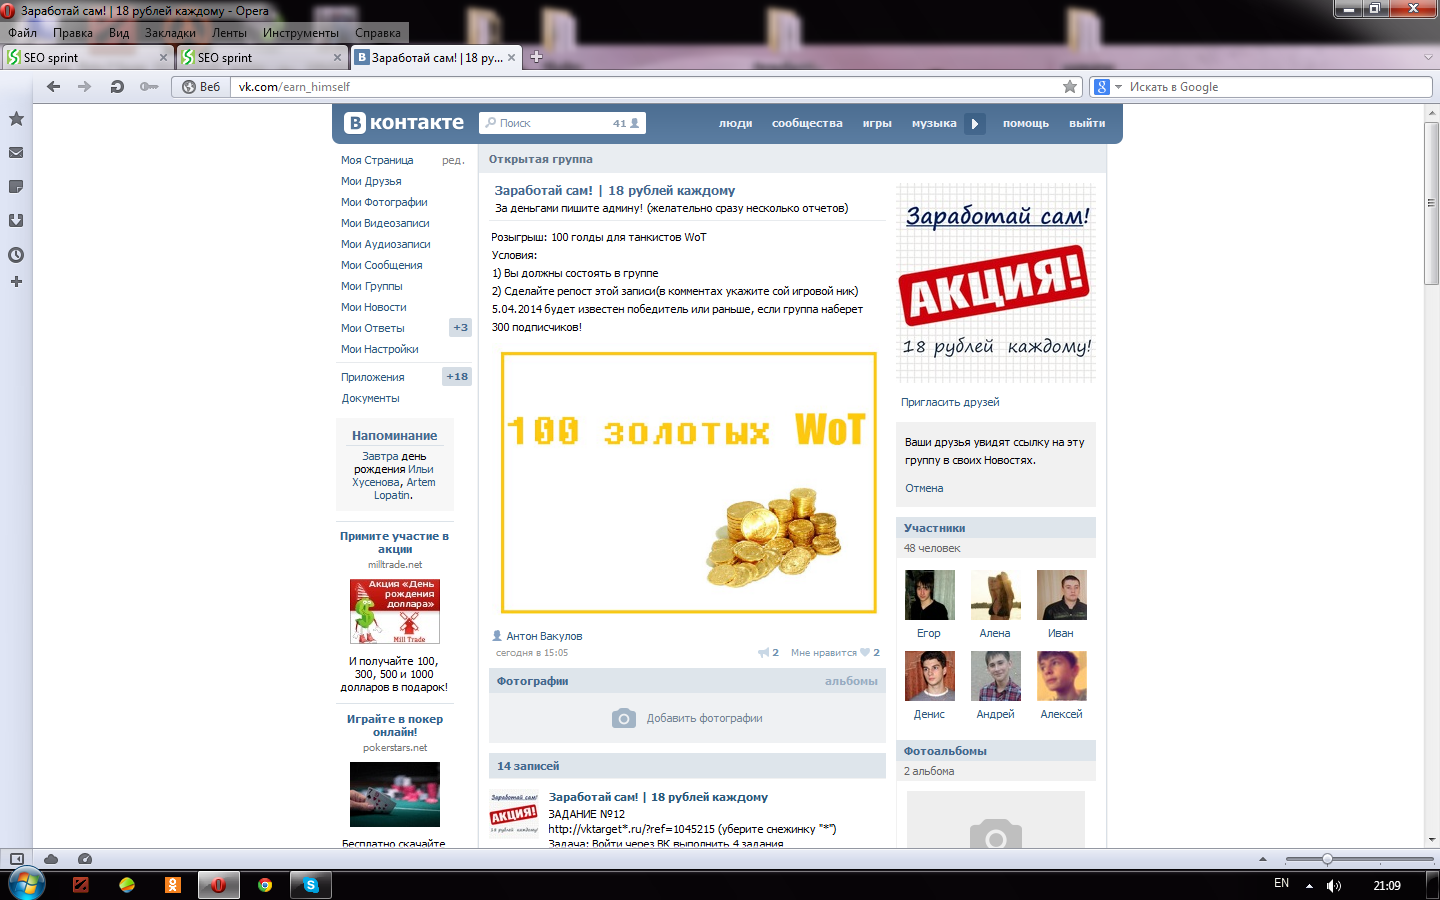Click the milltrade.net ad image
The image size is (1440, 900).
394,611
